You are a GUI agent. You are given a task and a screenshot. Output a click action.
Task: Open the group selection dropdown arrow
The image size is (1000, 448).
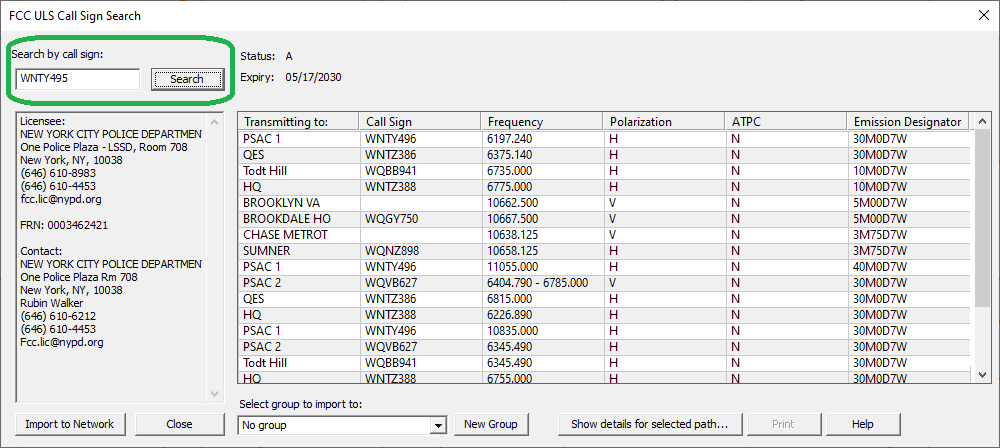[x=437, y=425]
